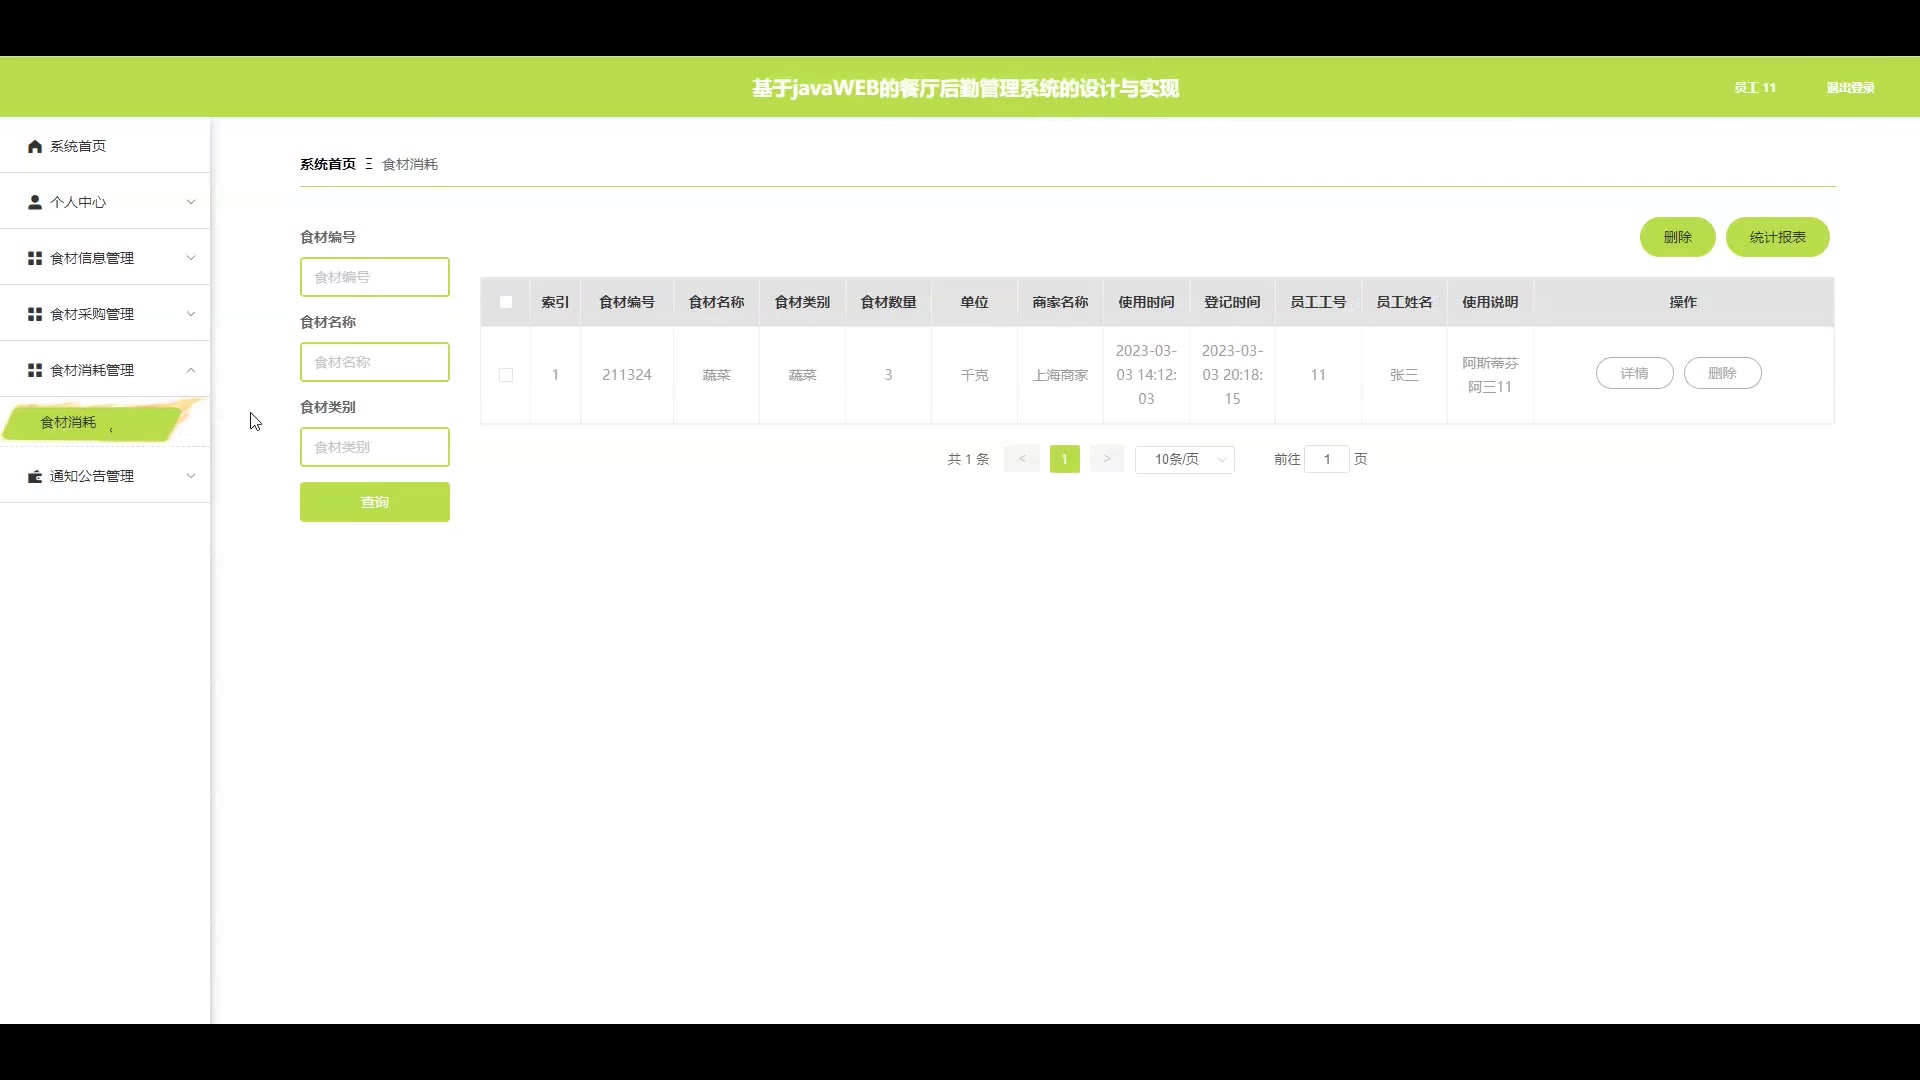The width and height of the screenshot is (1920, 1080).
Task: Click the 退出登录 link in the header
Action: (1850, 88)
